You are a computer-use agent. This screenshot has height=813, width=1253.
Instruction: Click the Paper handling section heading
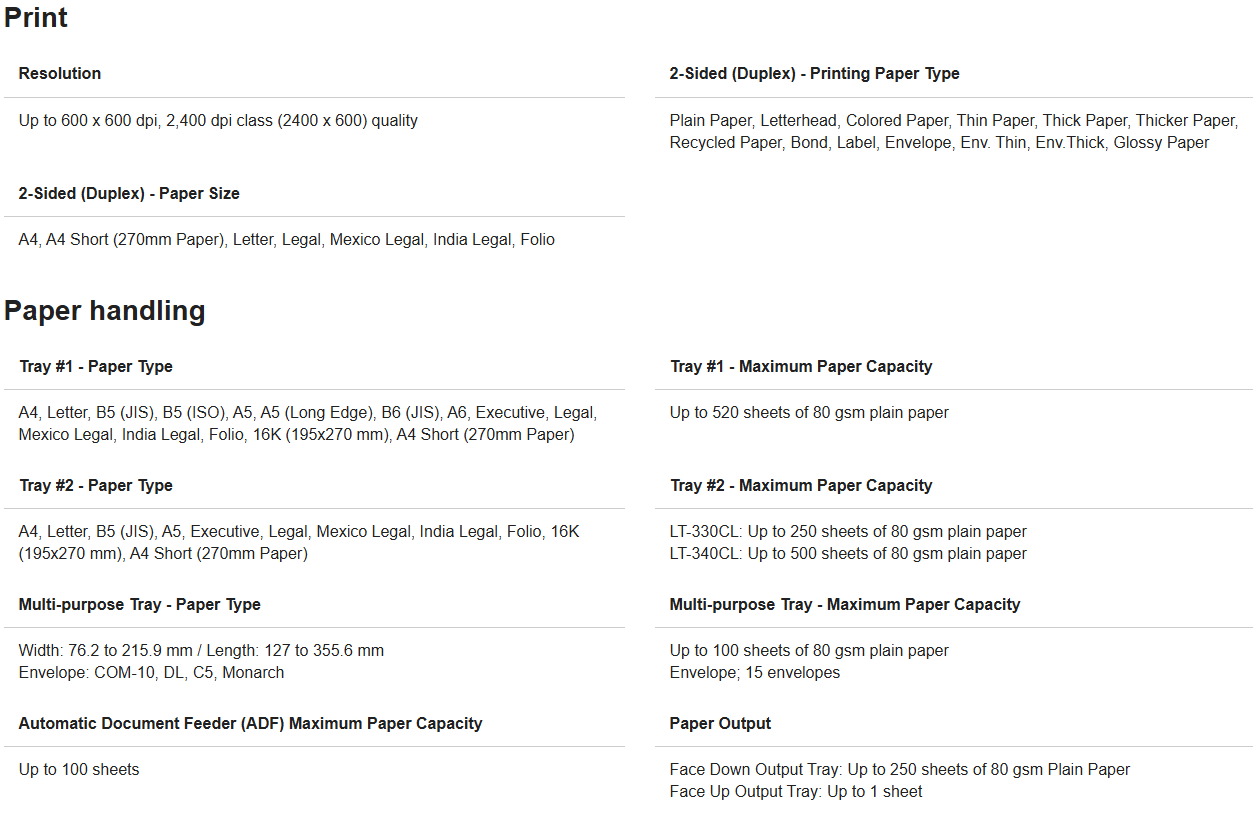(105, 311)
